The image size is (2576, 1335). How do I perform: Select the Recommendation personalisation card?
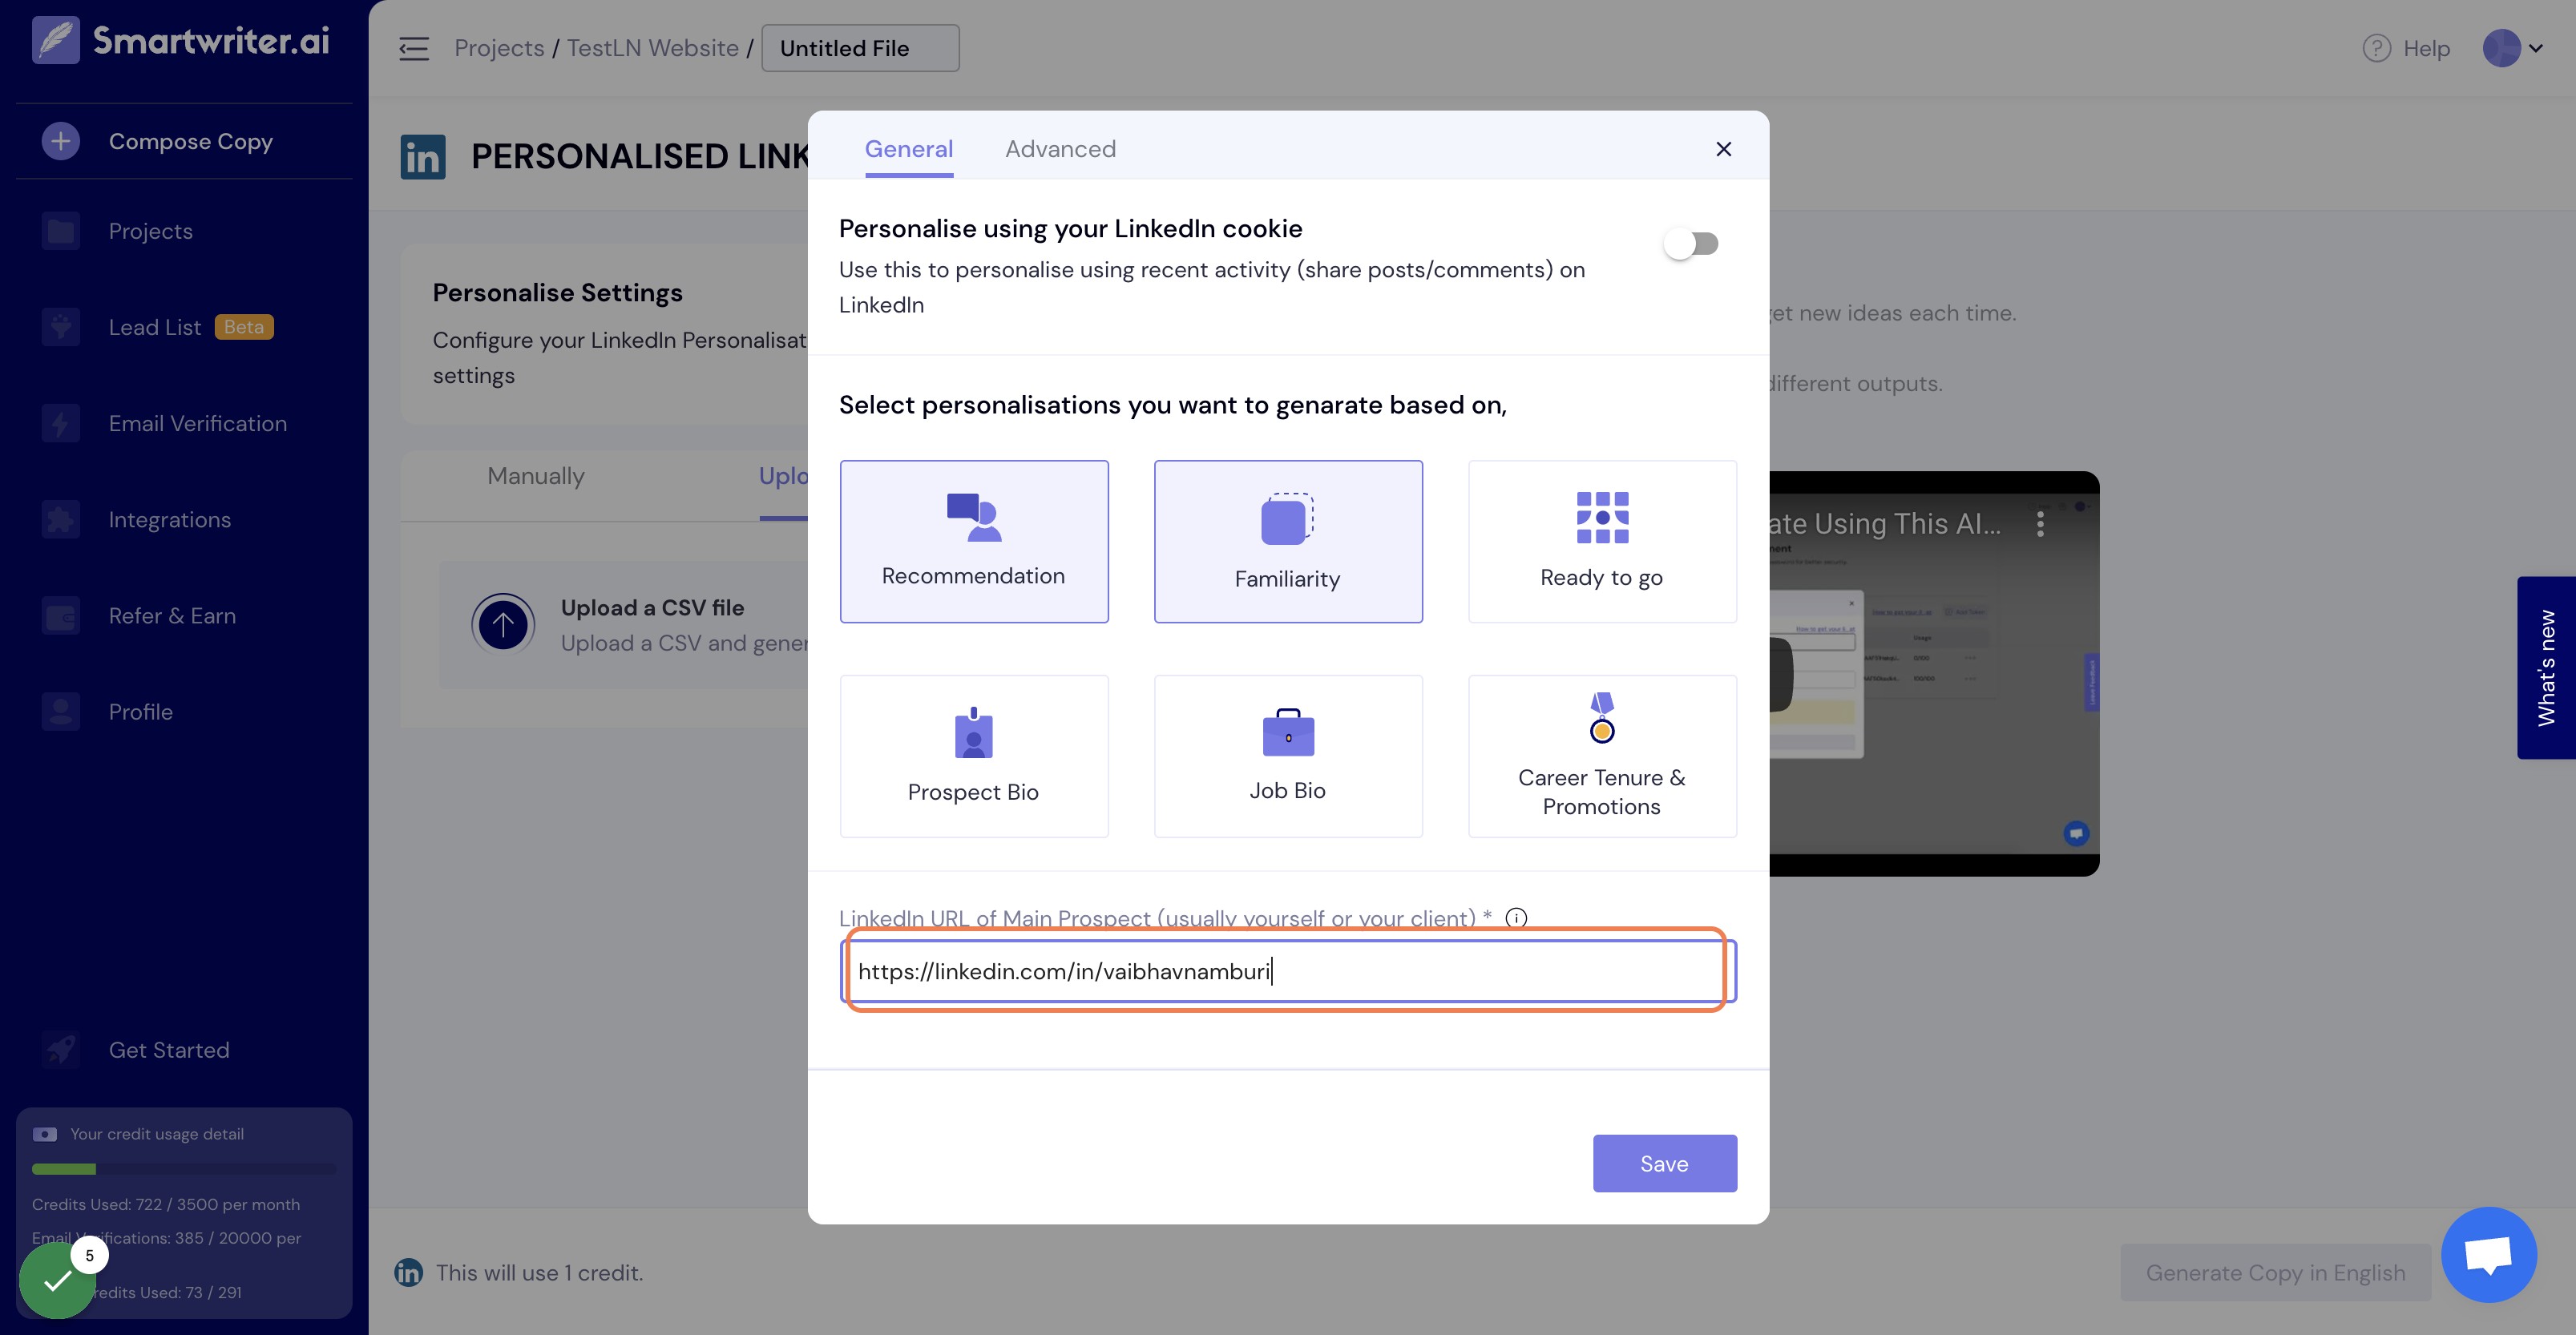click(x=974, y=541)
